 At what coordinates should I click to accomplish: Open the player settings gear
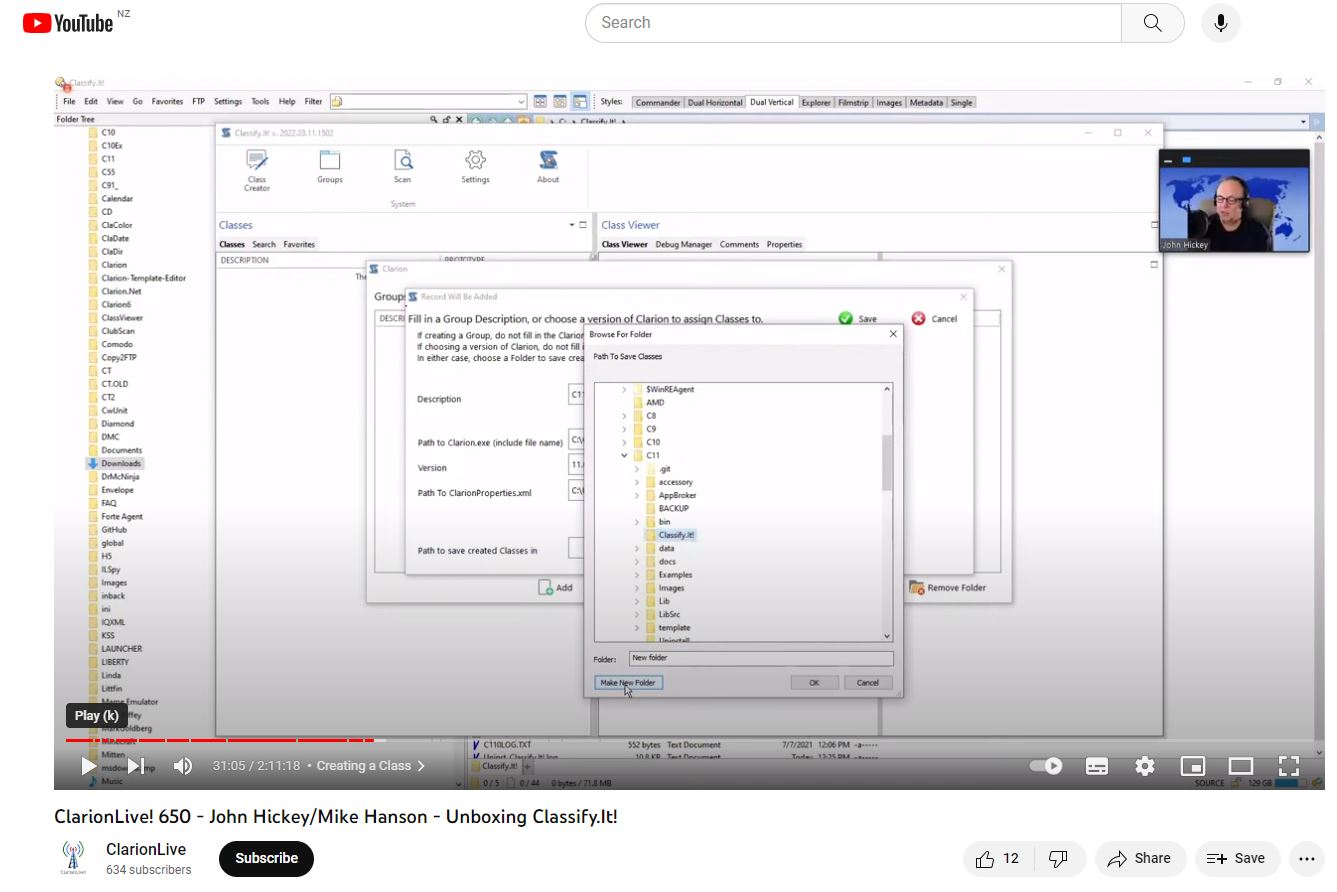(1145, 766)
